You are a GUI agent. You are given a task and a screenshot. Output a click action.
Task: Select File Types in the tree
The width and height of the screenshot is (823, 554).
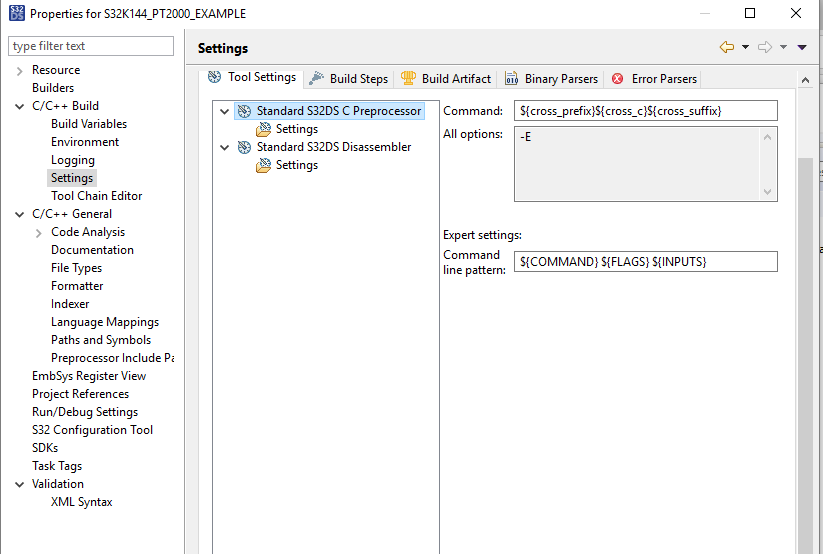tap(77, 268)
